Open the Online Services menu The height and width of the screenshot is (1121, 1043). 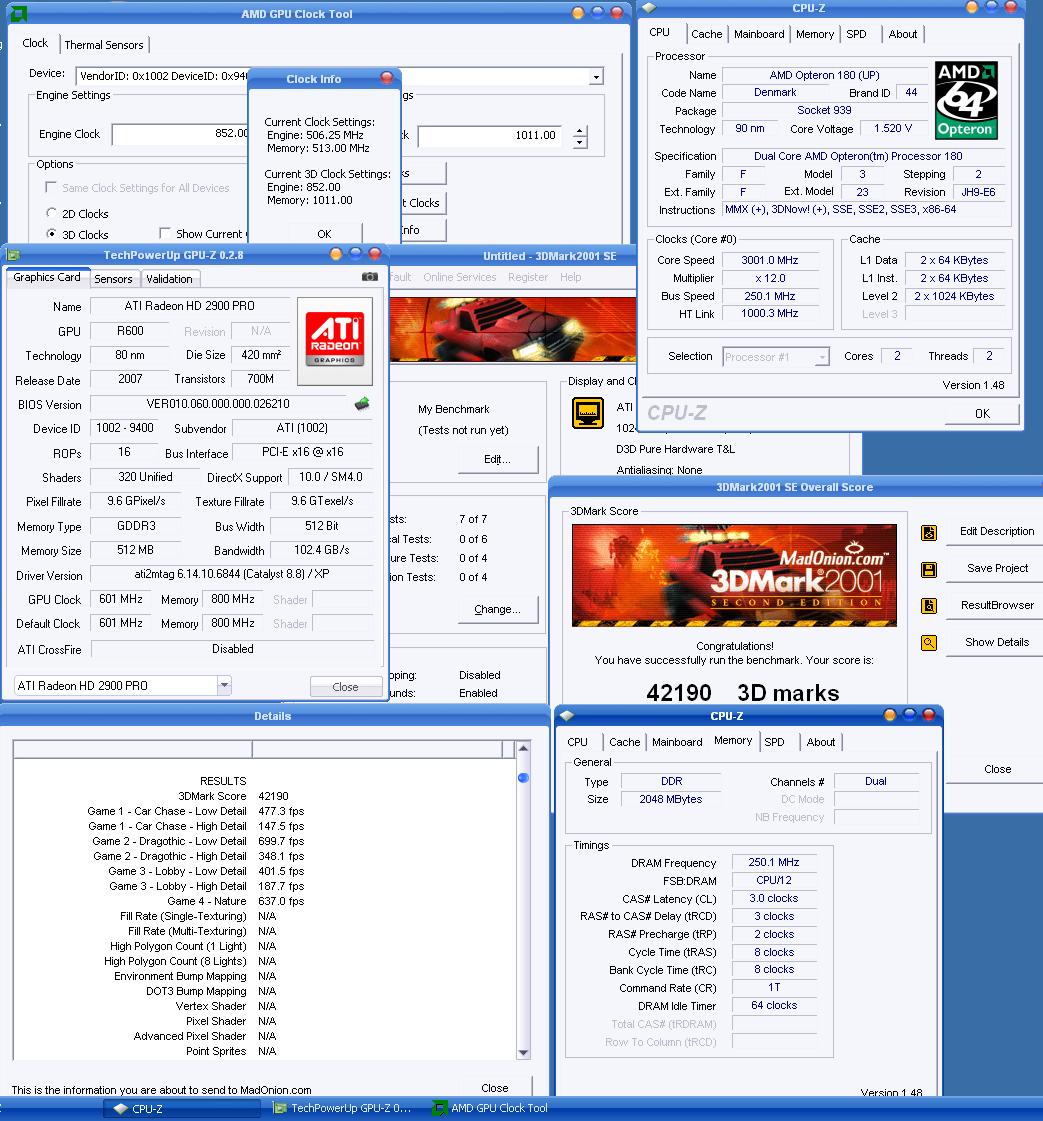(x=460, y=277)
